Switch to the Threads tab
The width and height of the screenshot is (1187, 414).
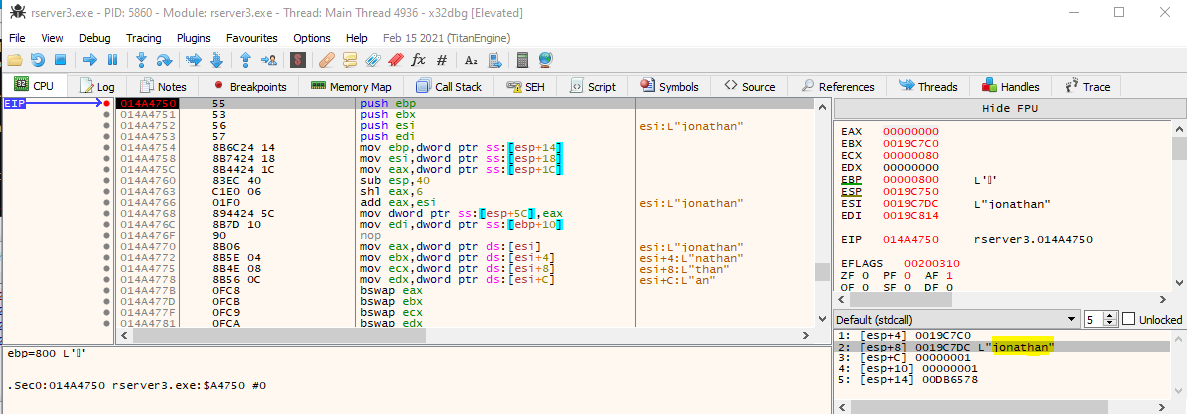coord(928,86)
